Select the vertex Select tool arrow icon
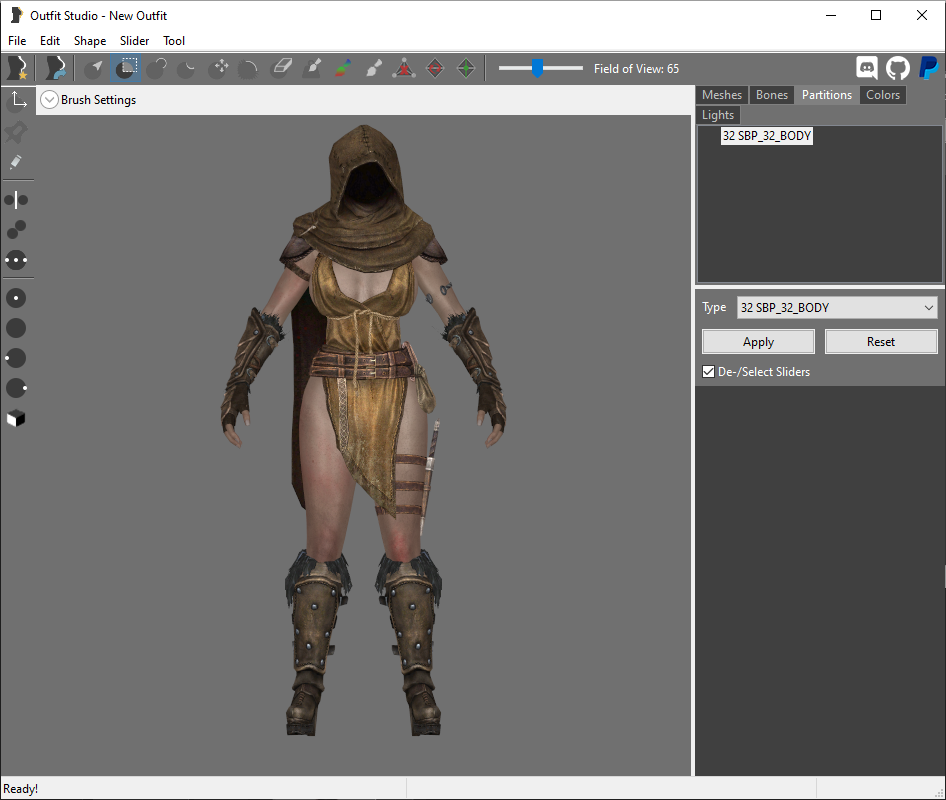Viewport: 946px width, 800px height. click(x=94, y=68)
